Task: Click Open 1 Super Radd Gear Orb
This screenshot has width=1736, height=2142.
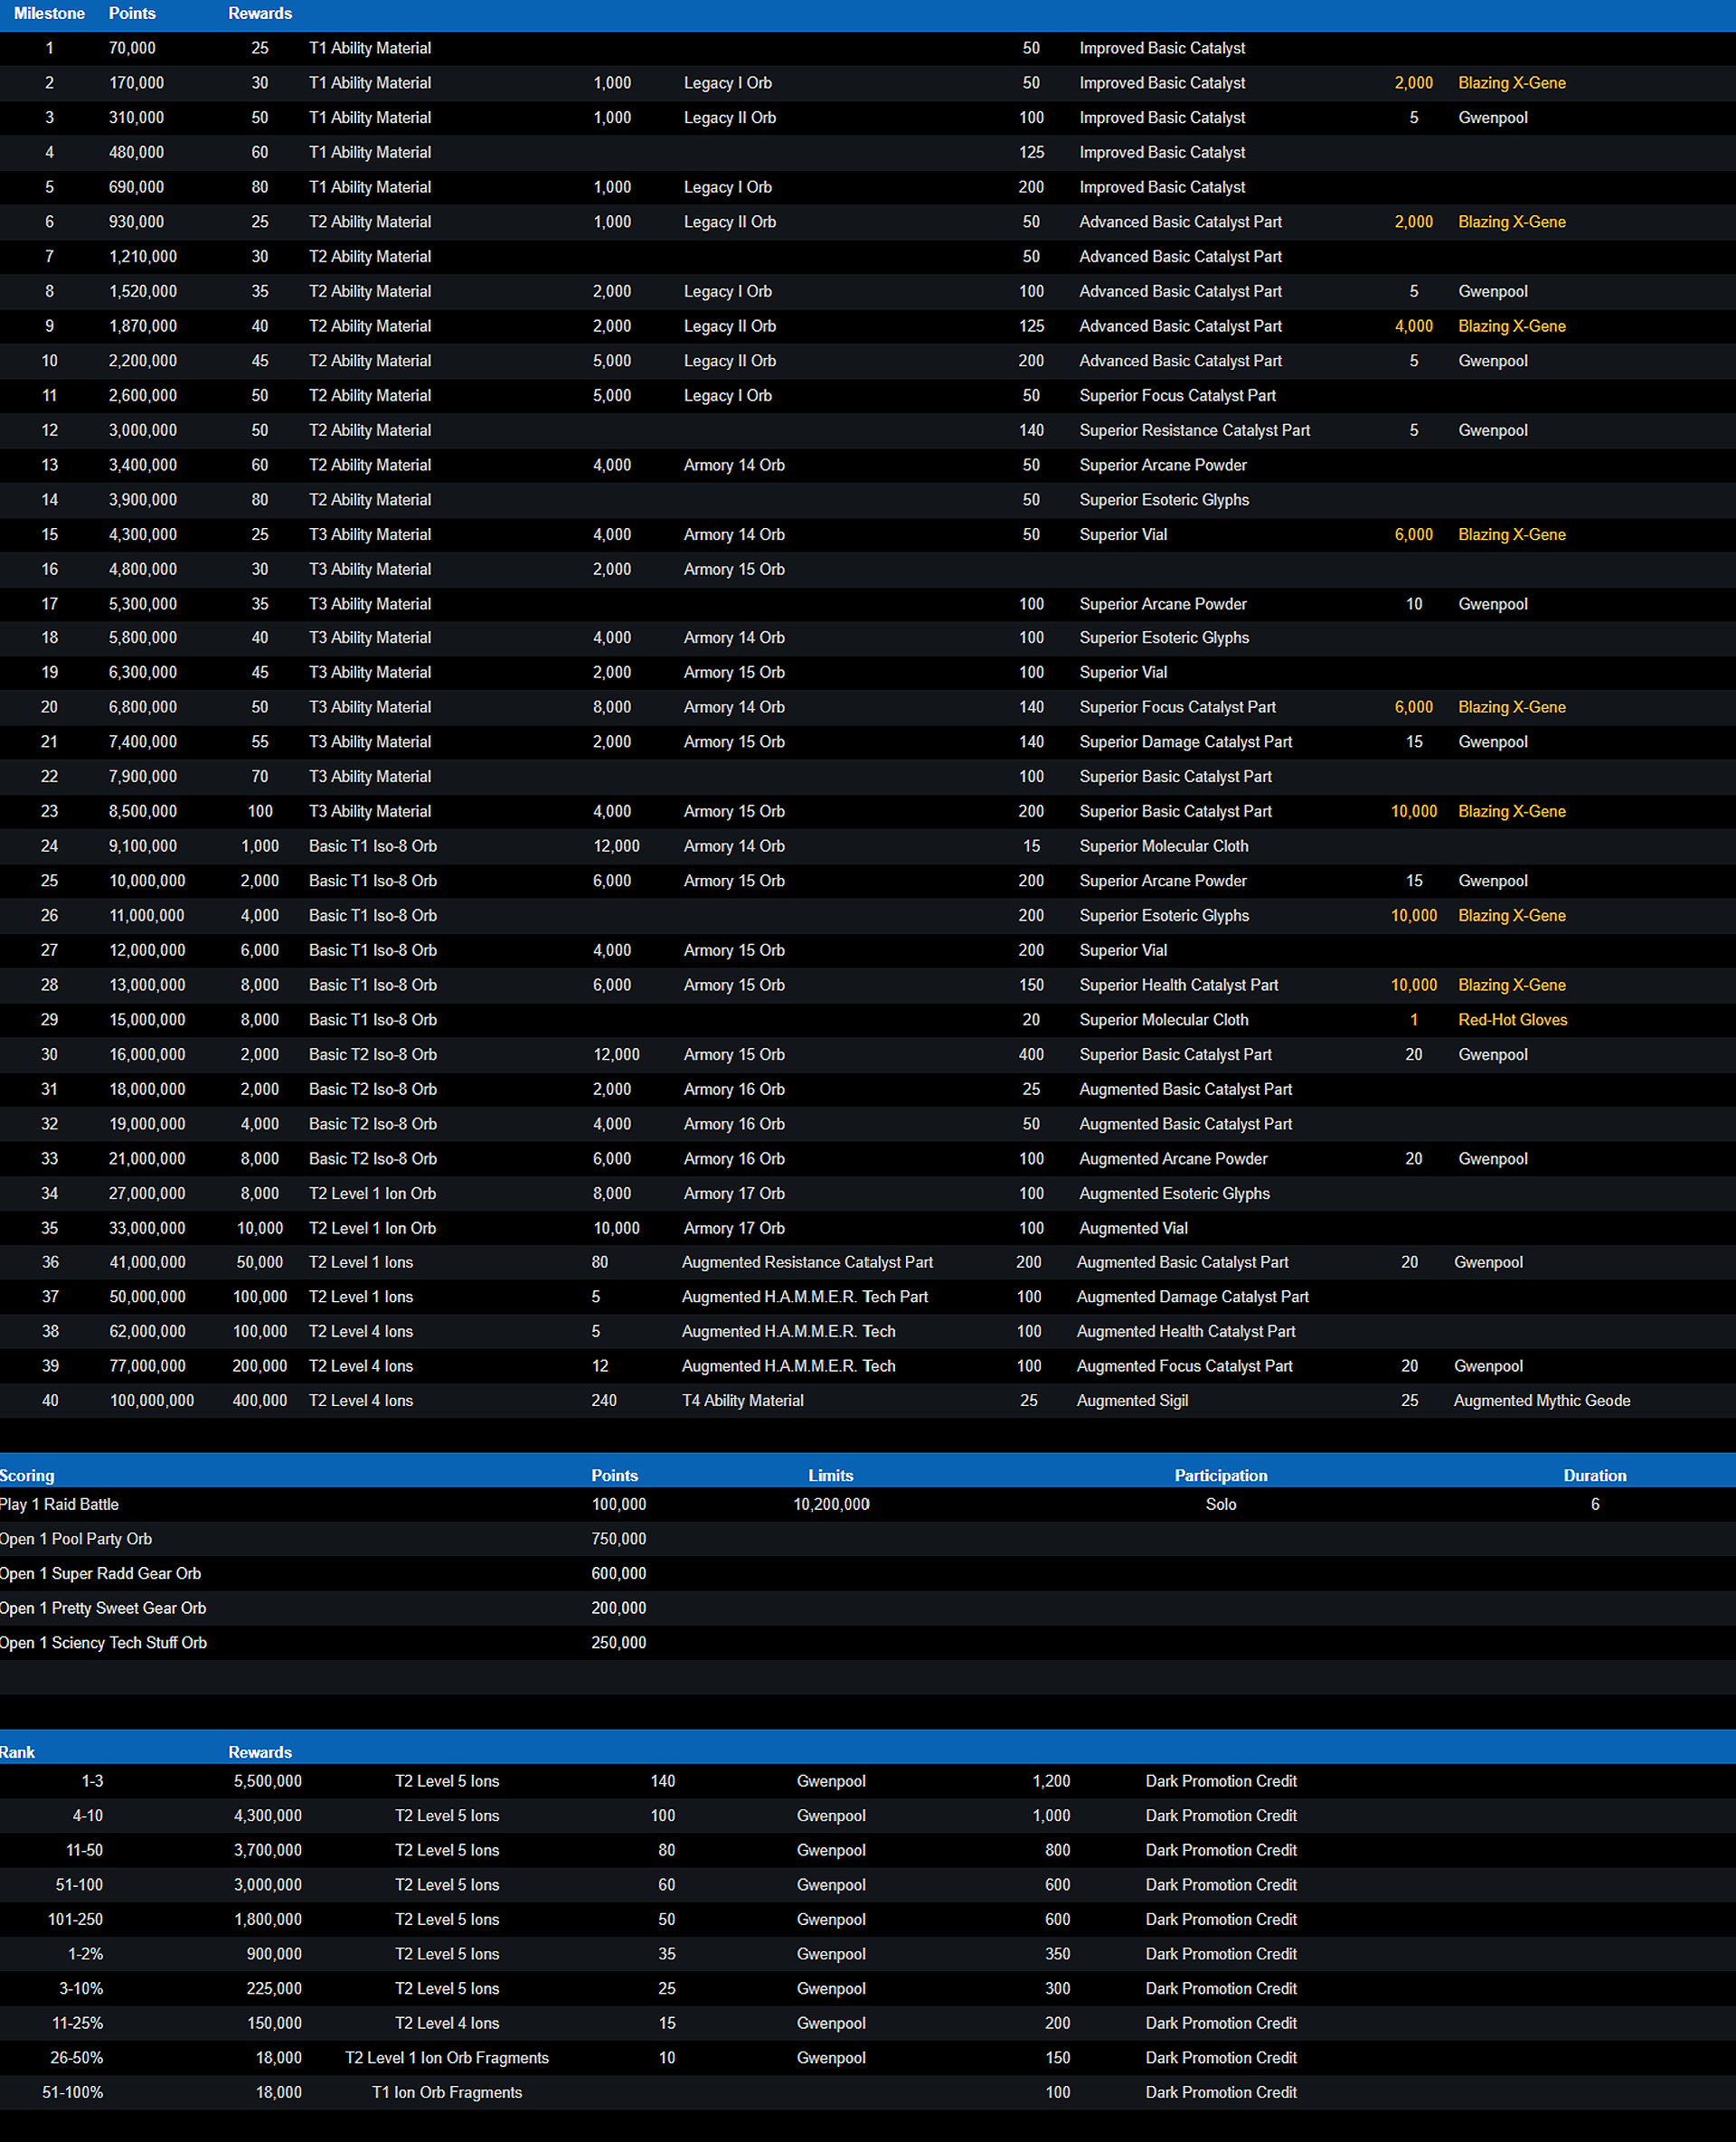Action: [101, 1574]
